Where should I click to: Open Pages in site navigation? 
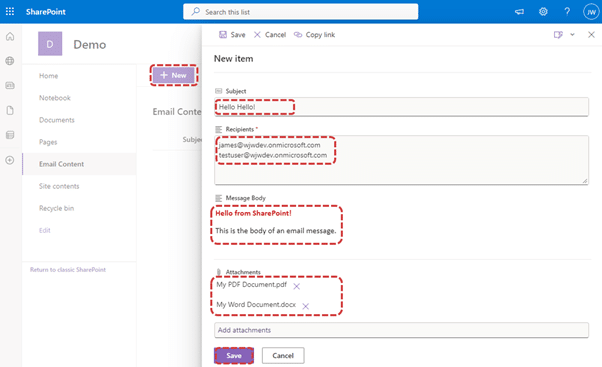(48, 142)
